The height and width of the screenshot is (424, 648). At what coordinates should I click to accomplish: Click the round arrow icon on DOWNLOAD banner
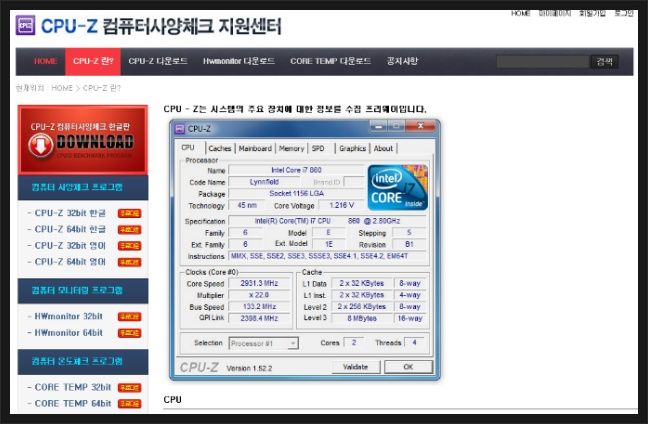point(40,145)
